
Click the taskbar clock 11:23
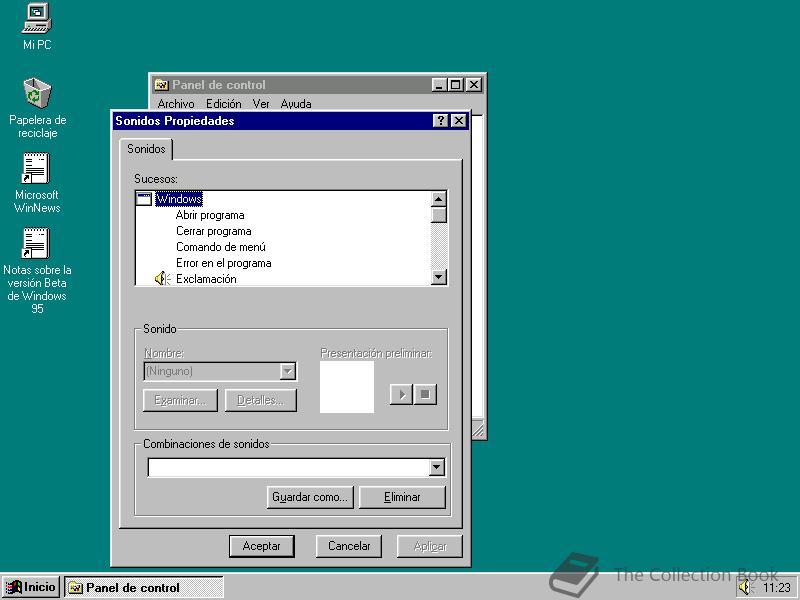coord(776,588)
